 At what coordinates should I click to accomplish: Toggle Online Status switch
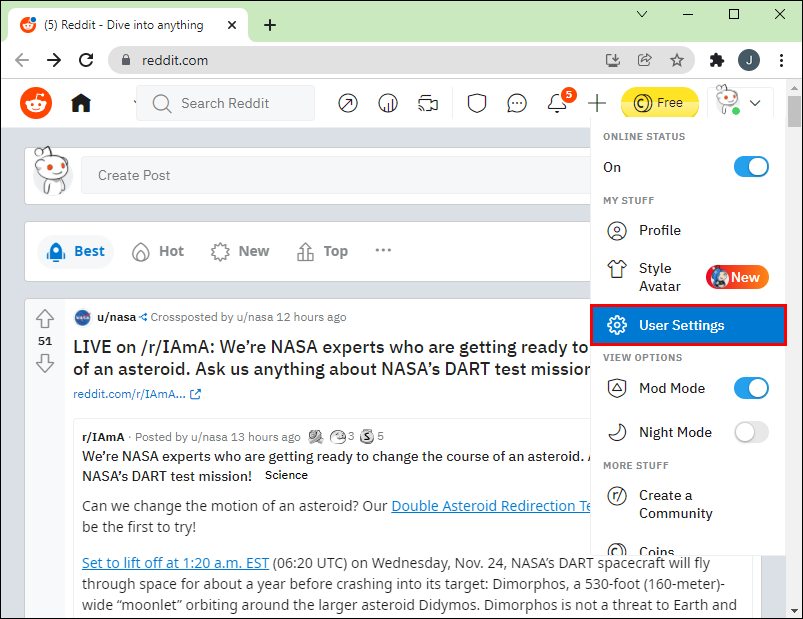pyautogui.click(x=751, y=167)
